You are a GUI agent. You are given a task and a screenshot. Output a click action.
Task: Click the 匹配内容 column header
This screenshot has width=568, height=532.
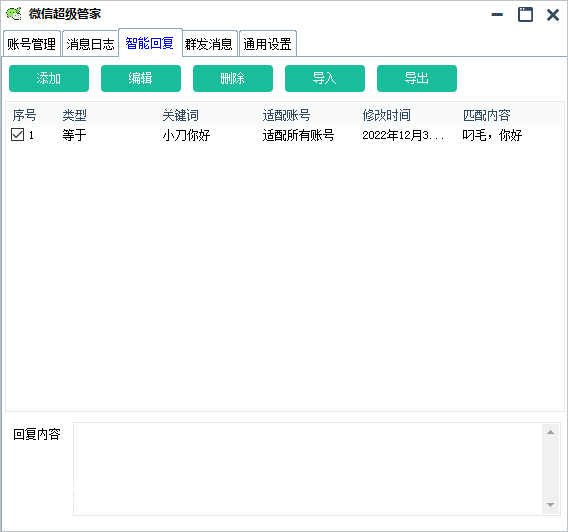[x=486, y=115]
